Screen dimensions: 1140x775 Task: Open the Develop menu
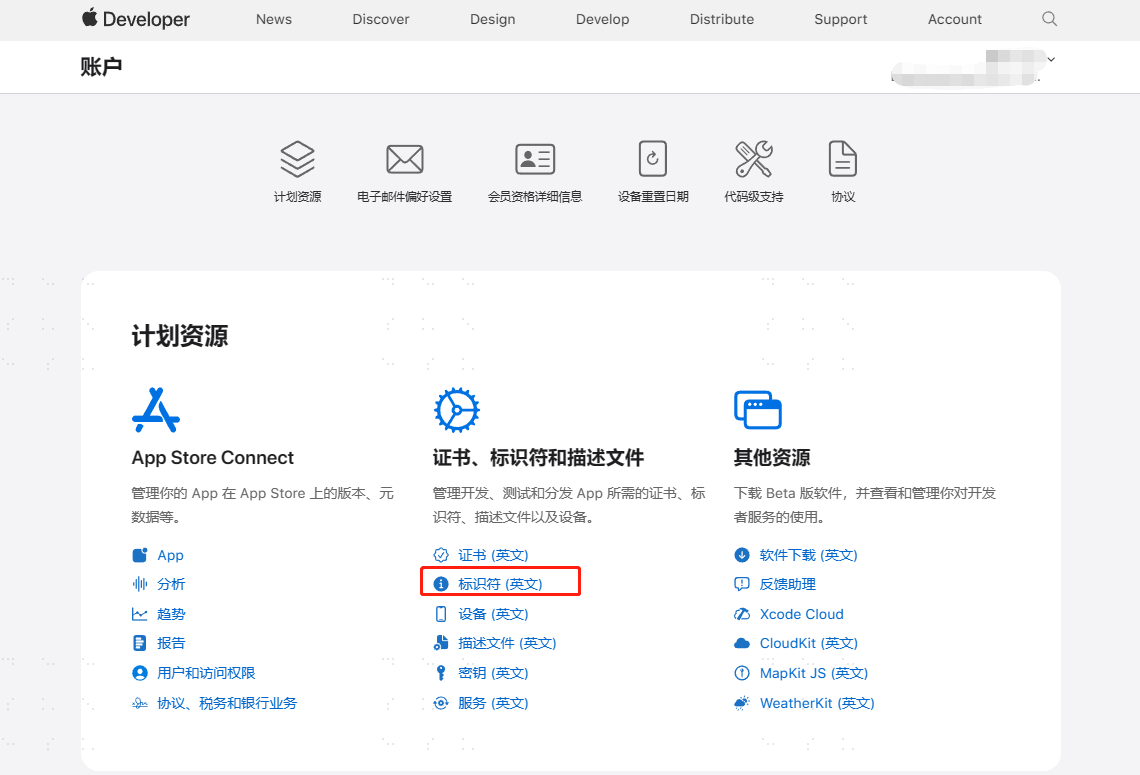603,20
